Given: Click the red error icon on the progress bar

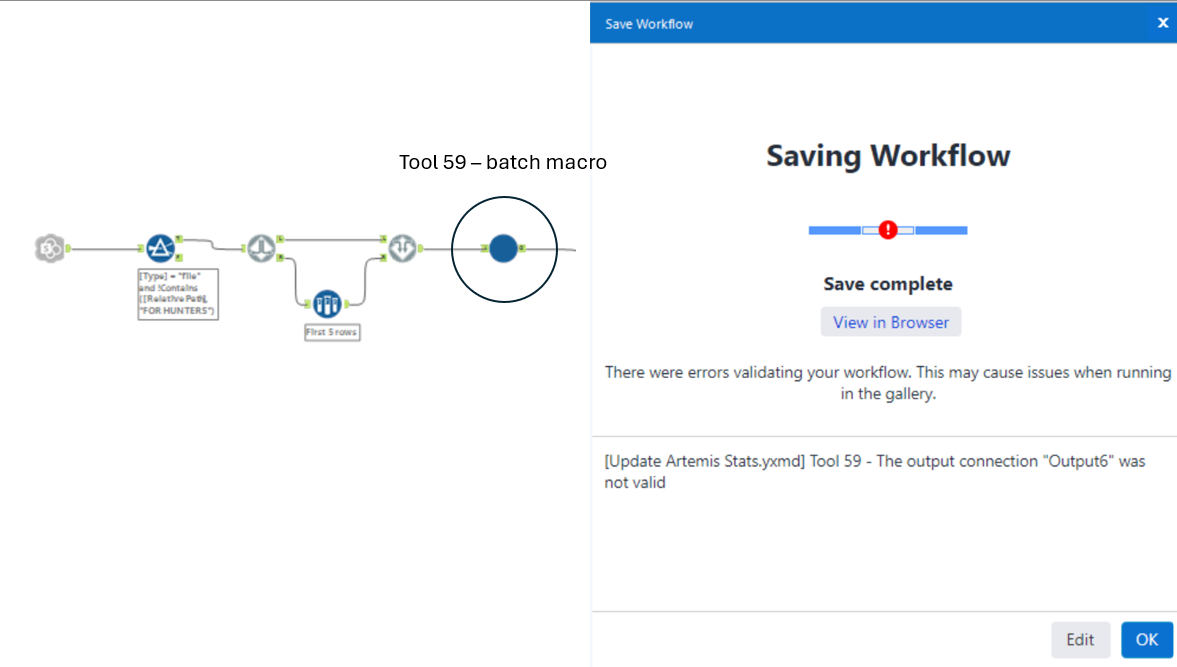Looking at the screenshot, I should tap(886, 229).
